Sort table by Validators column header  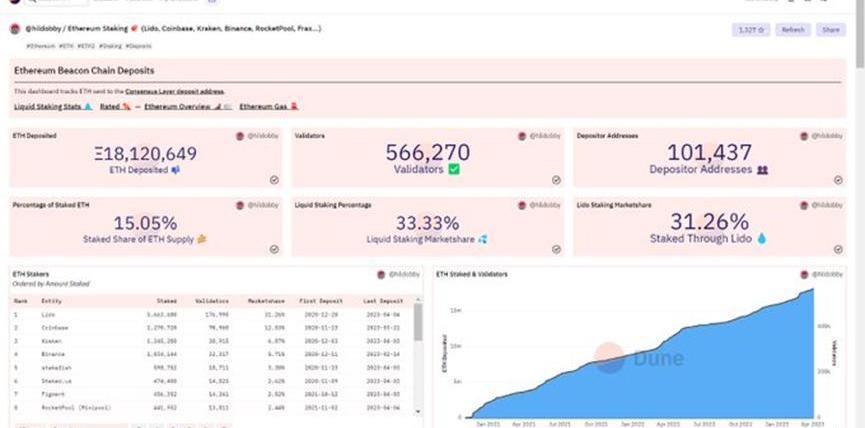[x=212, y=301]
